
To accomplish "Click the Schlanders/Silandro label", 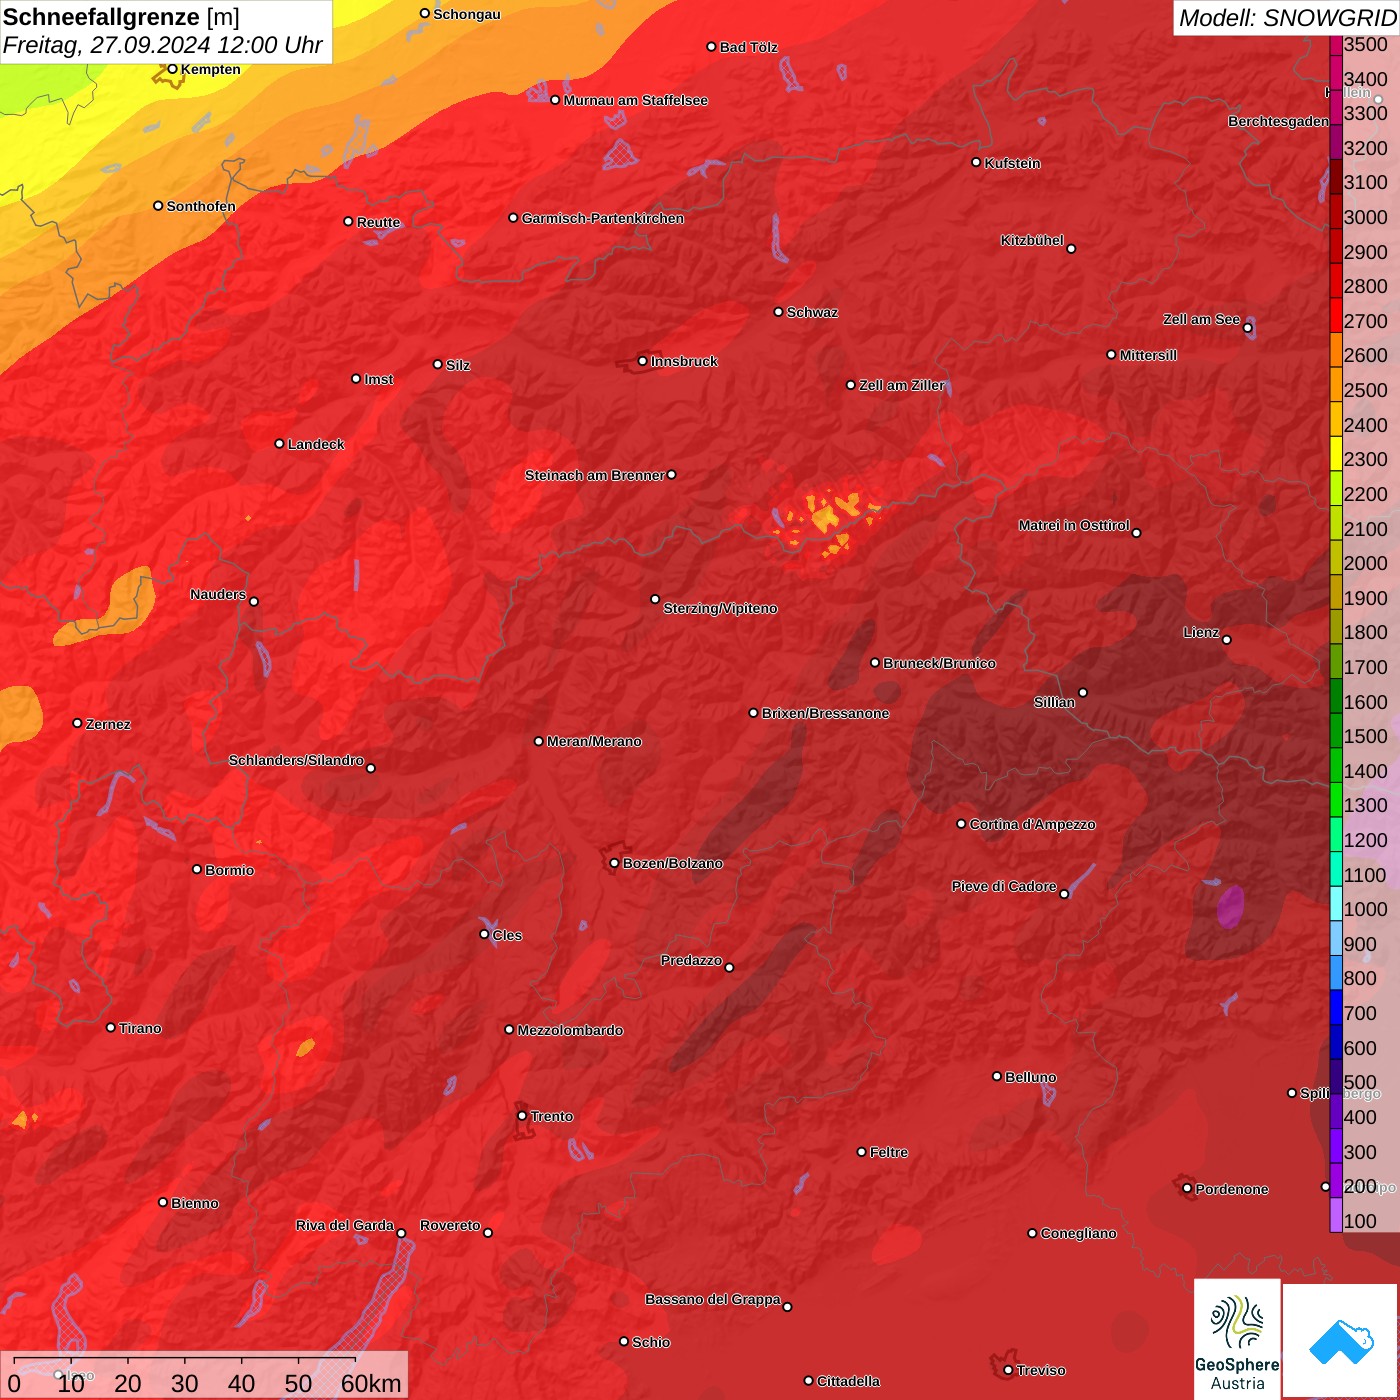I will point(296,760).
